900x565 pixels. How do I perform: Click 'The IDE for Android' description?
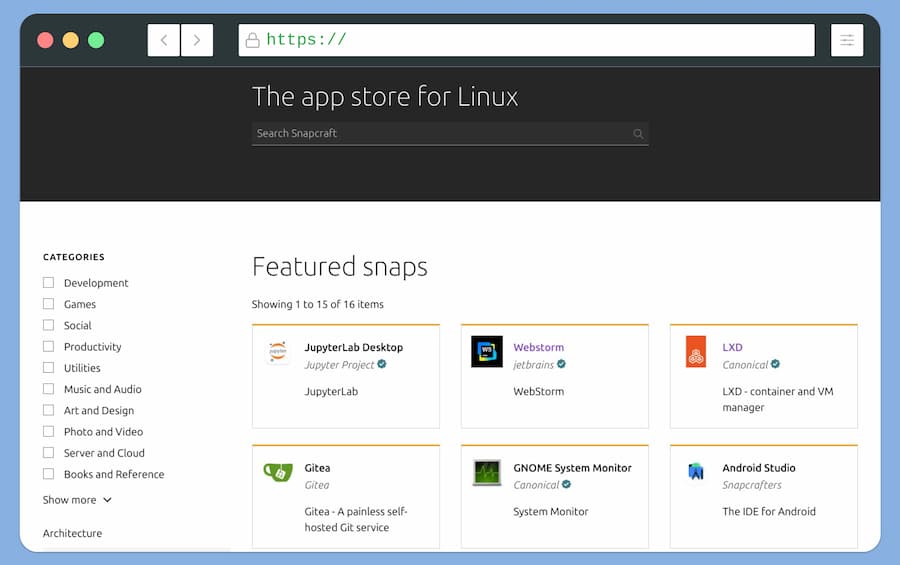769,512
